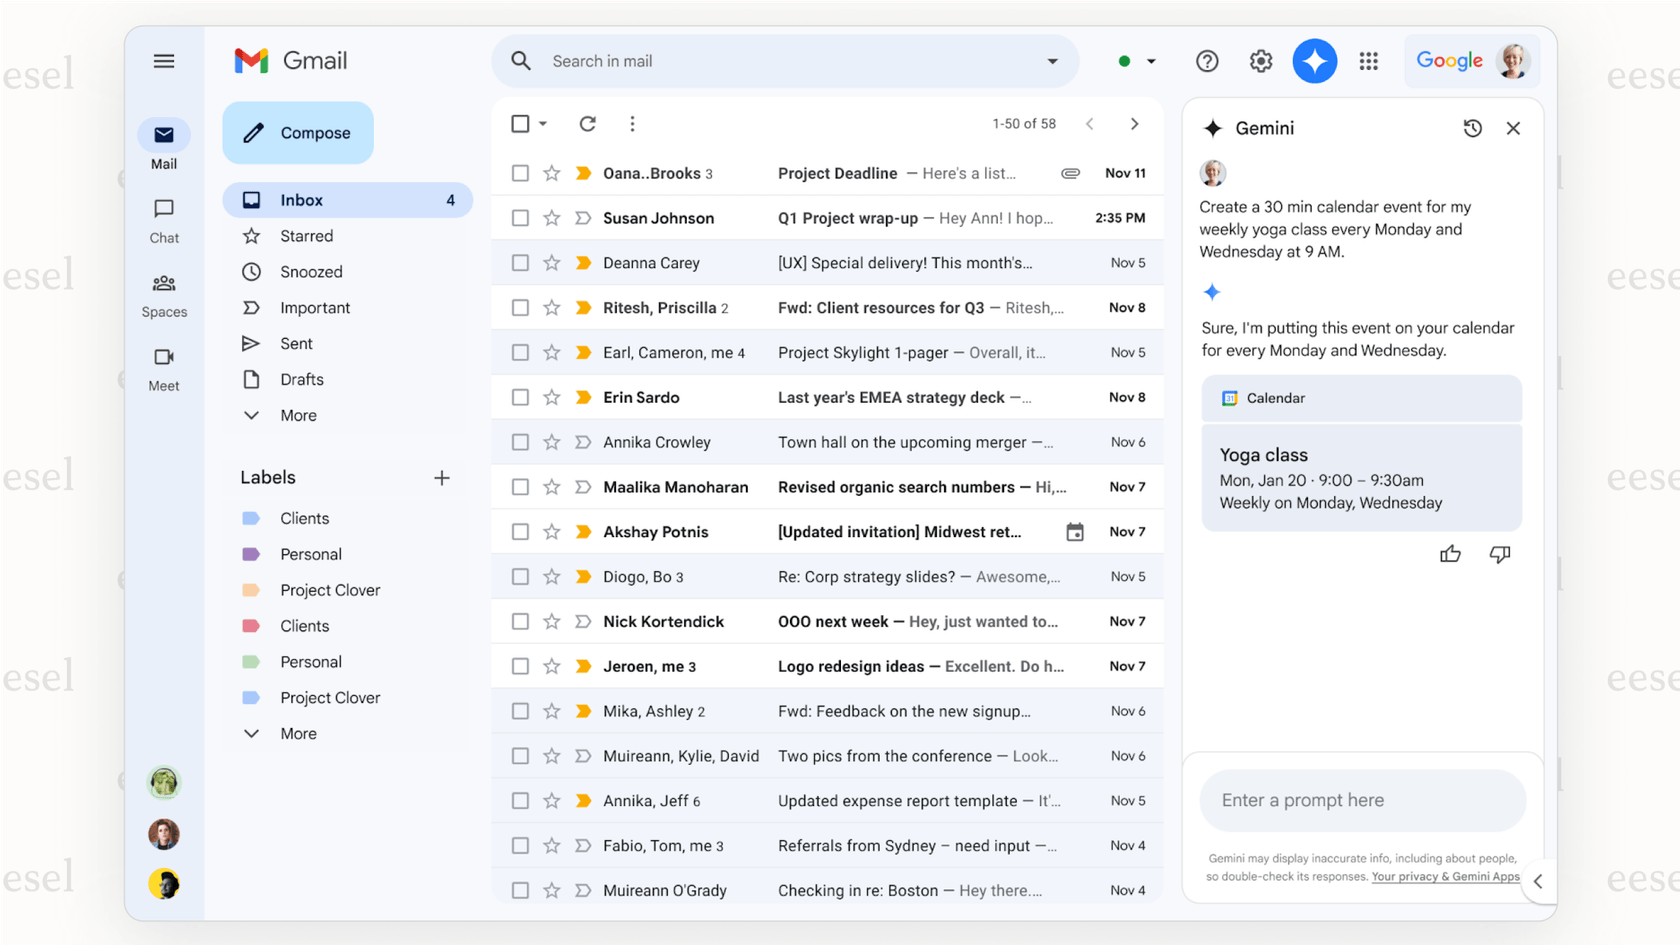This screenshot has height=945, width=1680.
Task: Select the checkbox on Deanna Carey's email
Action: click(520, 262)
